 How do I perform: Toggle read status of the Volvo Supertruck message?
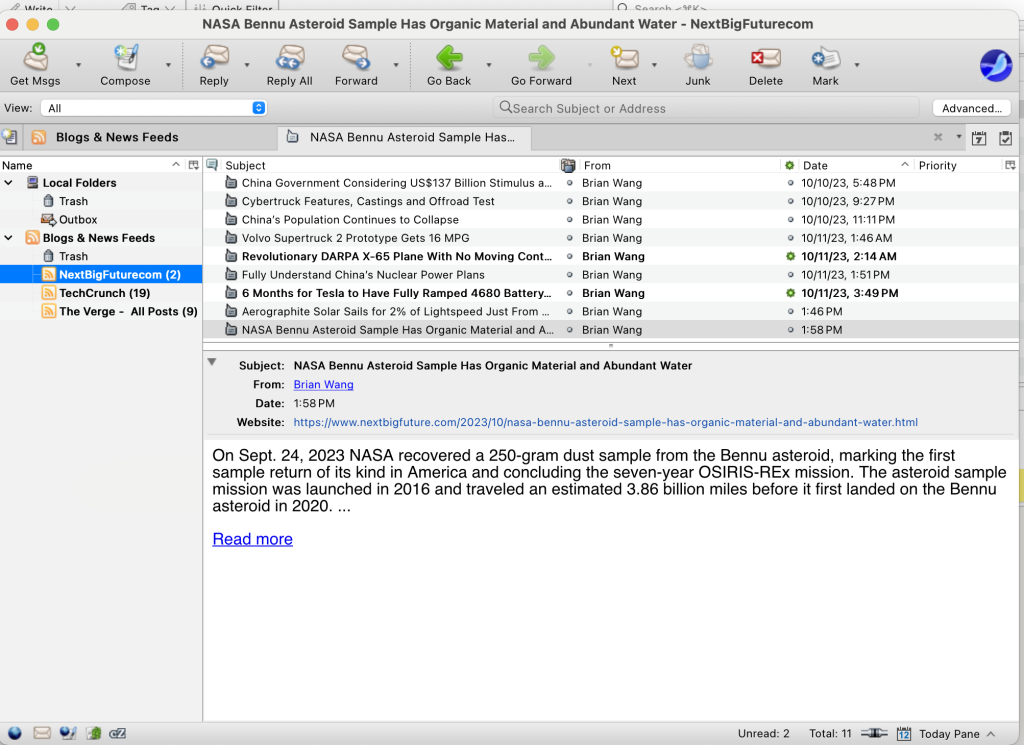tap(790, 238)
